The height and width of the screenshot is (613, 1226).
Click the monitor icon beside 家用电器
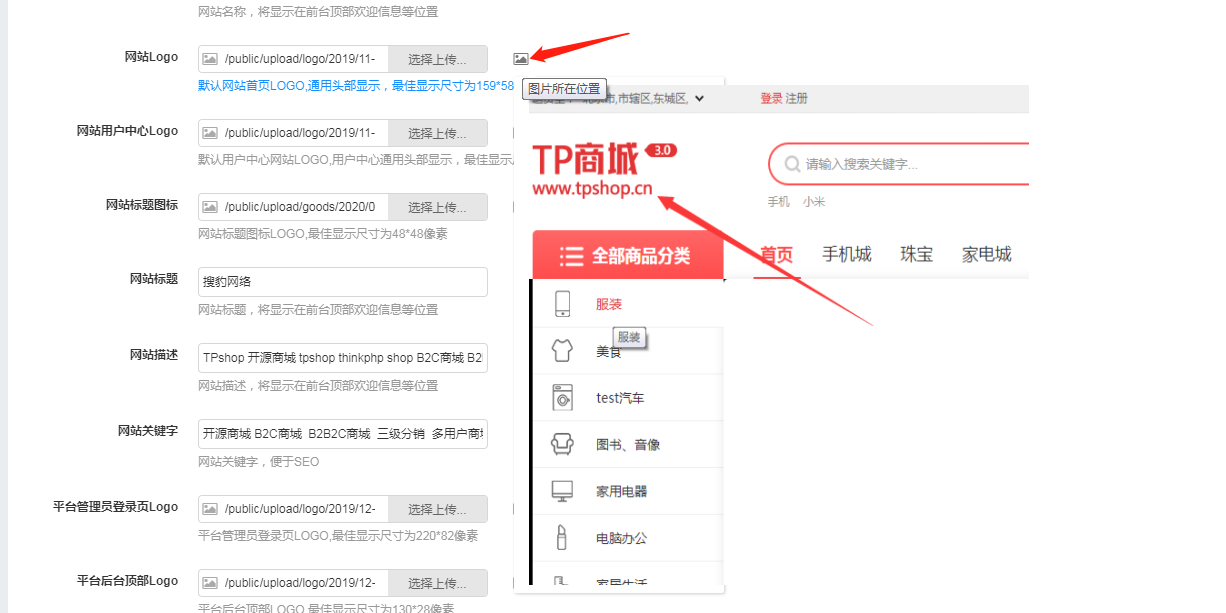click(x=562, y=491)
